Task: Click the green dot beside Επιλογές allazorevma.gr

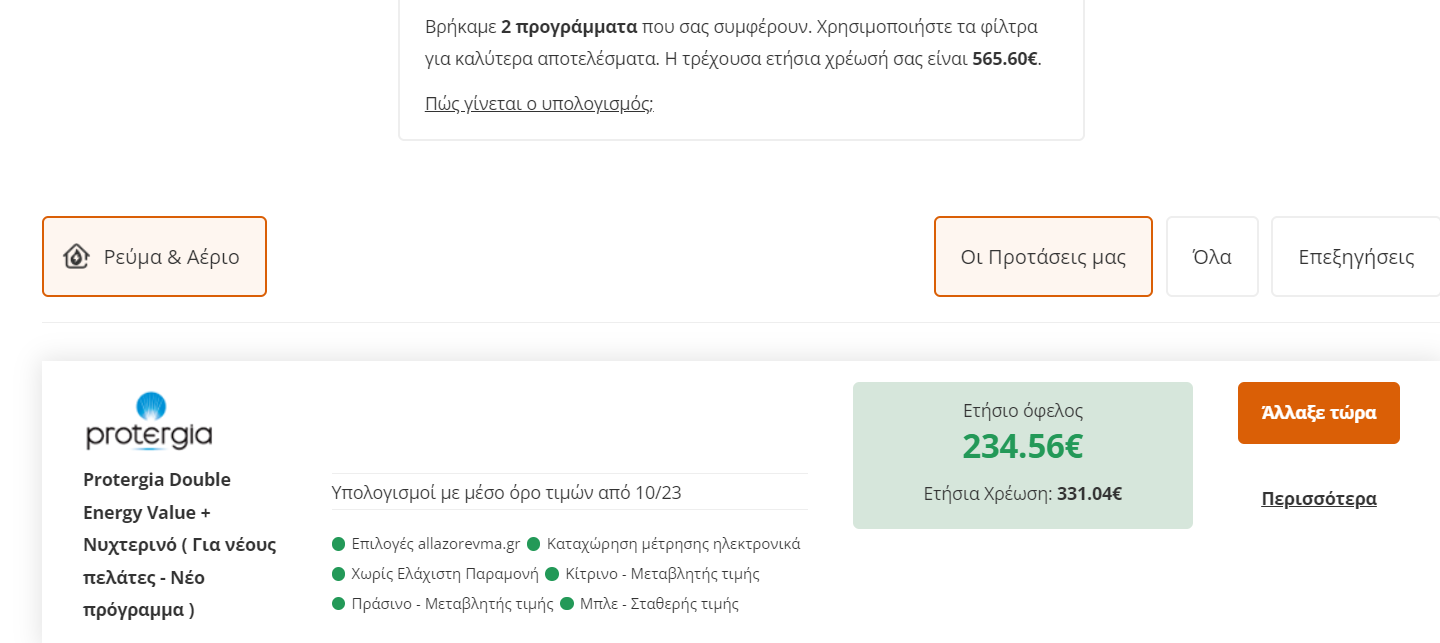Action: [x=338, y=544]
